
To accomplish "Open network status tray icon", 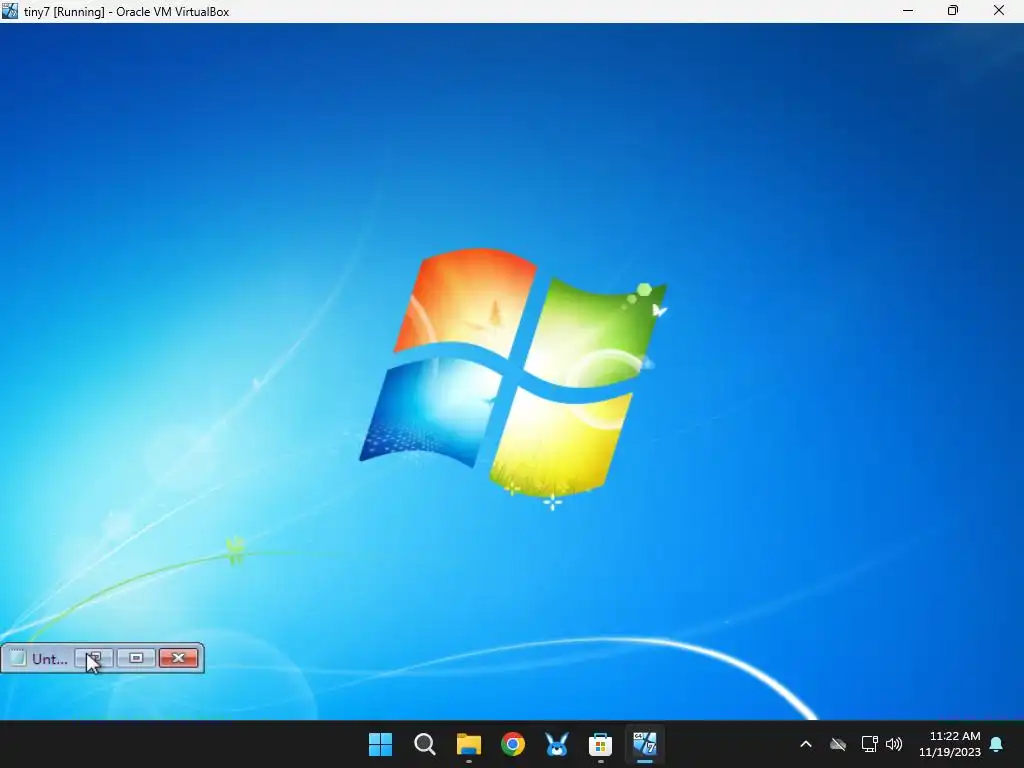I will (x=869, y=744).
